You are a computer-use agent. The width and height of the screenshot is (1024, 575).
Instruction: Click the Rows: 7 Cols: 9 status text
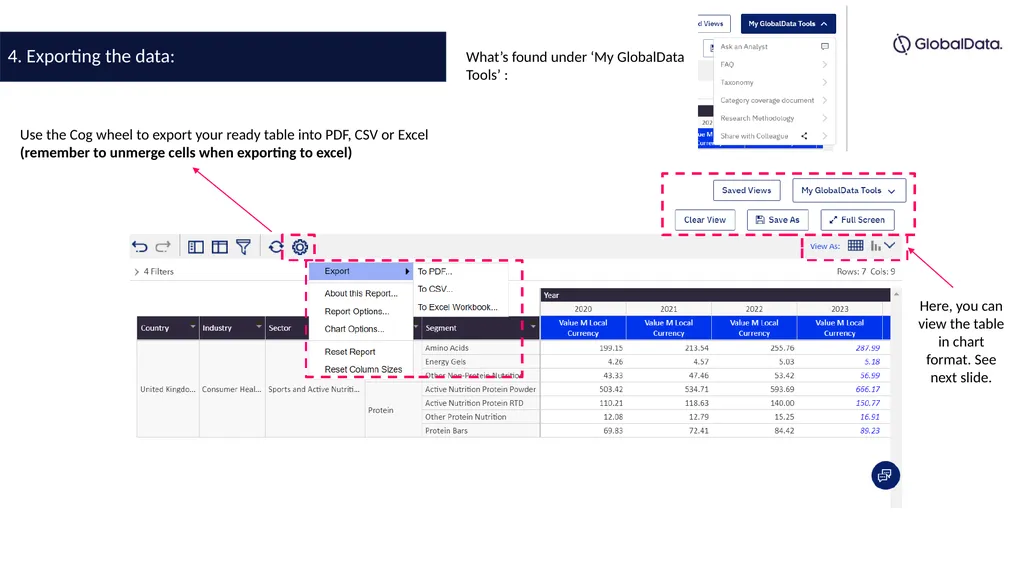pos(866,271)
